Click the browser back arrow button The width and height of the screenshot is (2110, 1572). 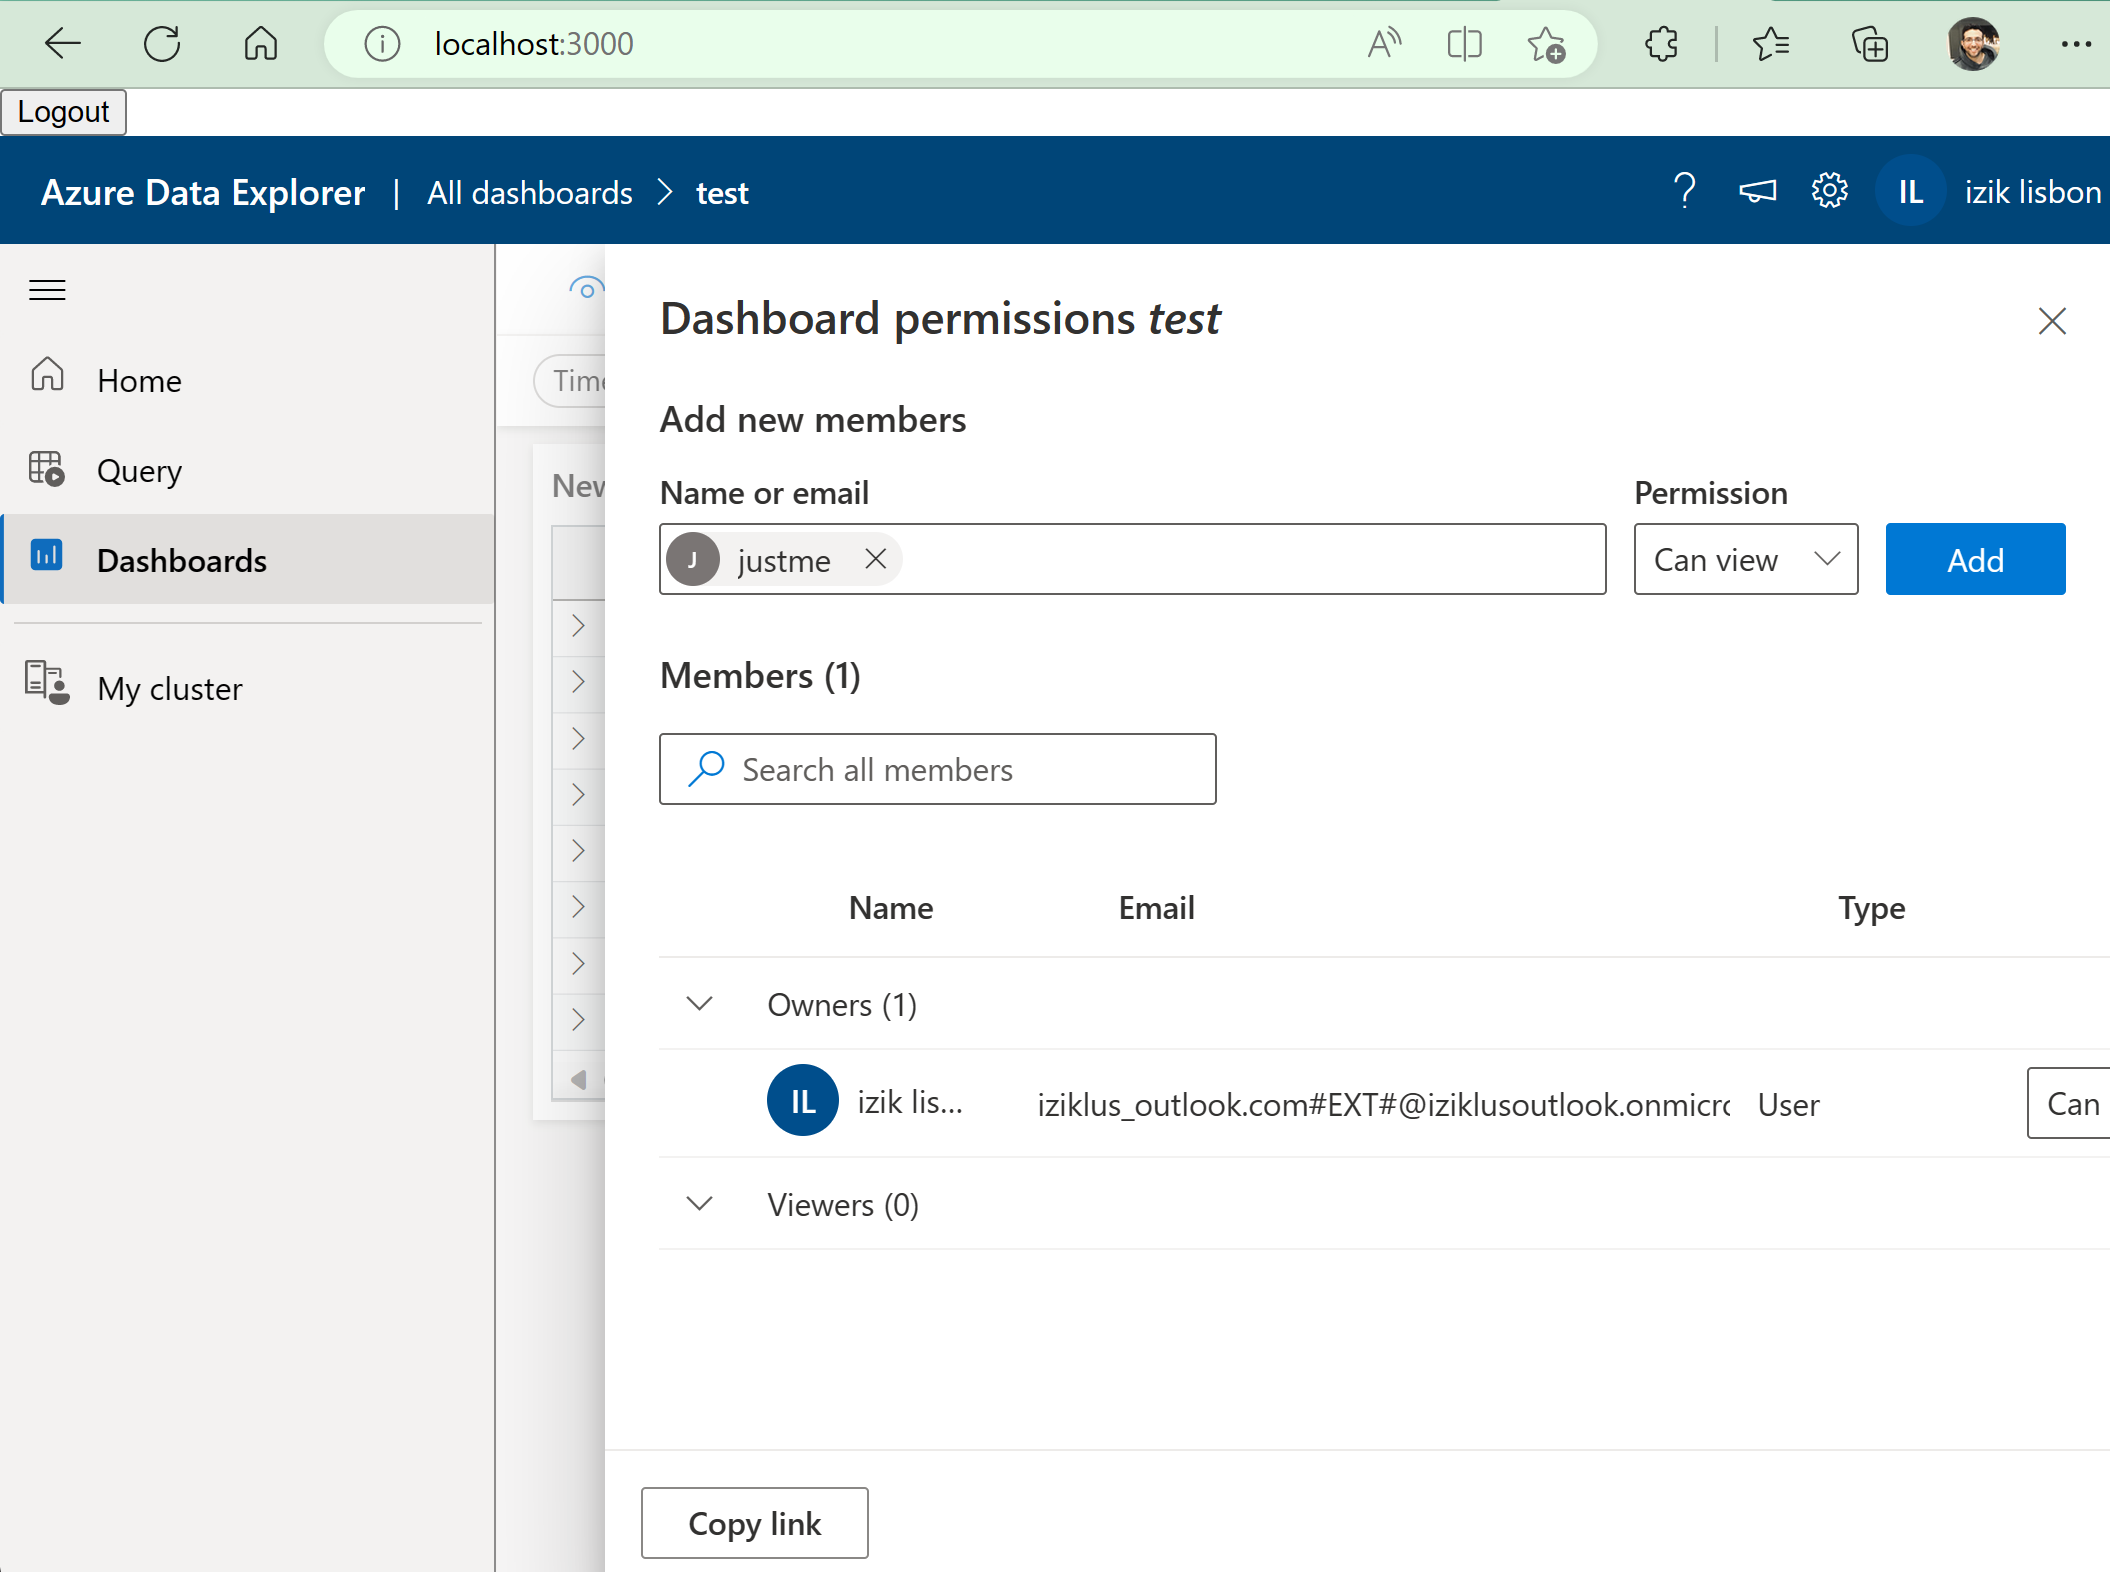pyautogui.click(x=59, y=43)
